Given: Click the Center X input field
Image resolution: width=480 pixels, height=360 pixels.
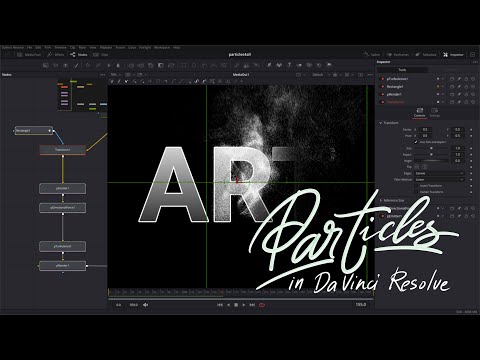Looking at the screenshot, I should pyautogui.click(x=425, y=129).
